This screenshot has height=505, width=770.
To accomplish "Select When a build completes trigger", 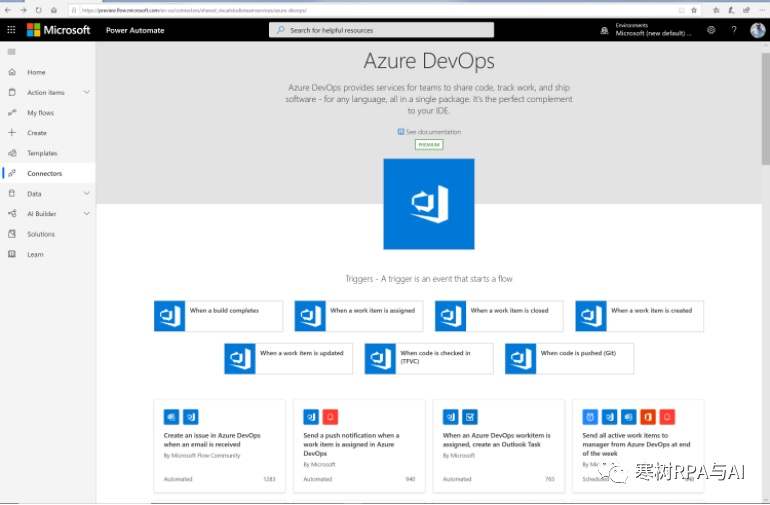I will (218, 316).
